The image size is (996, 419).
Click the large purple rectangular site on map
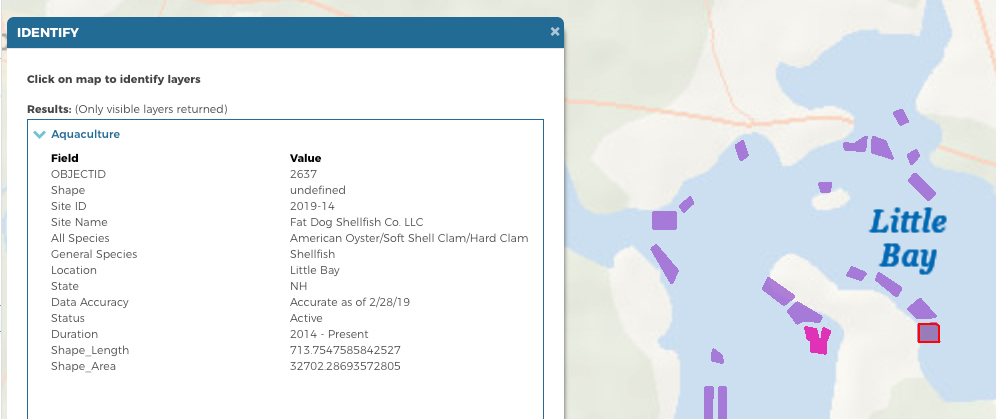coord(664,220)
